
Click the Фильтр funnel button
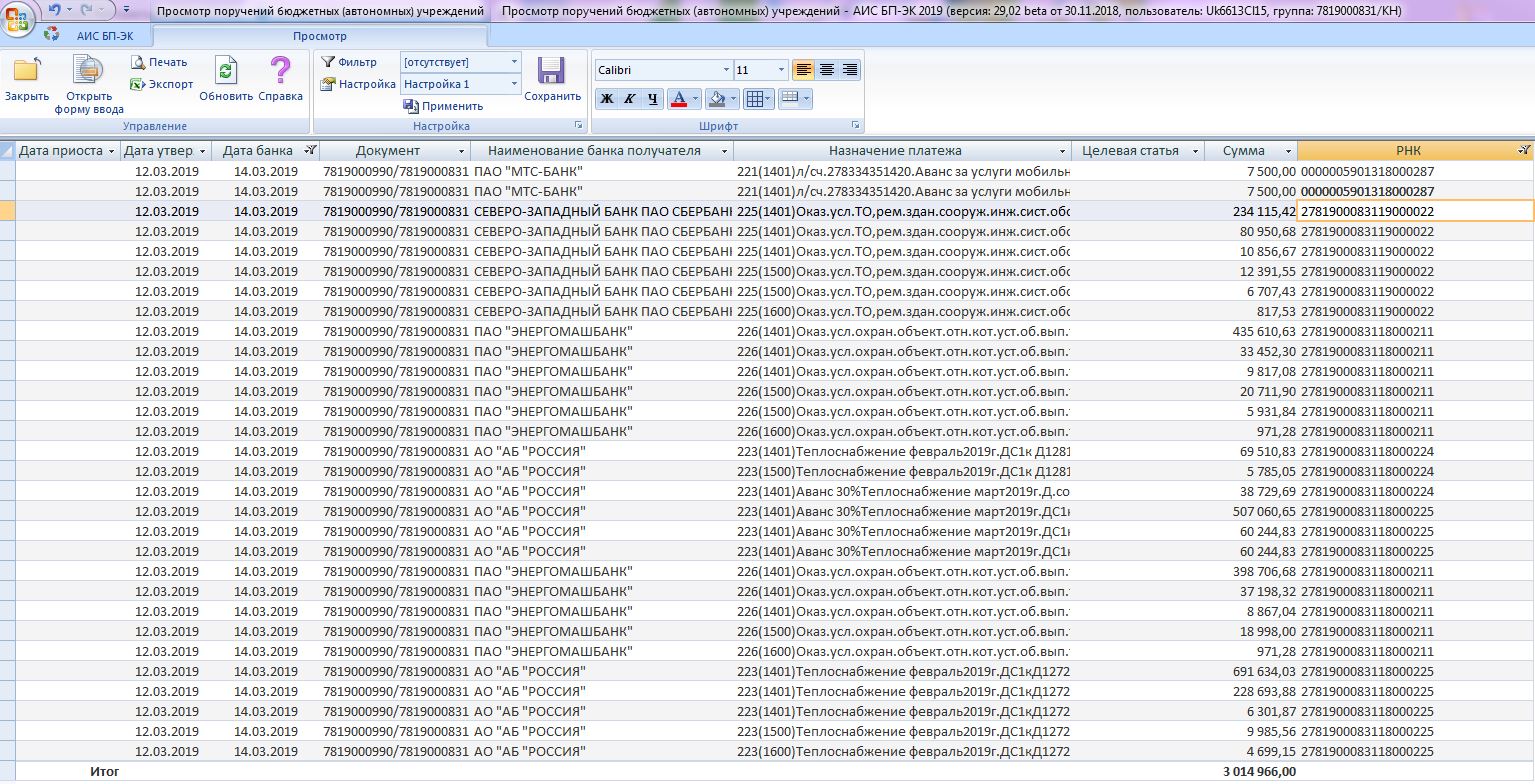[349, 62]
